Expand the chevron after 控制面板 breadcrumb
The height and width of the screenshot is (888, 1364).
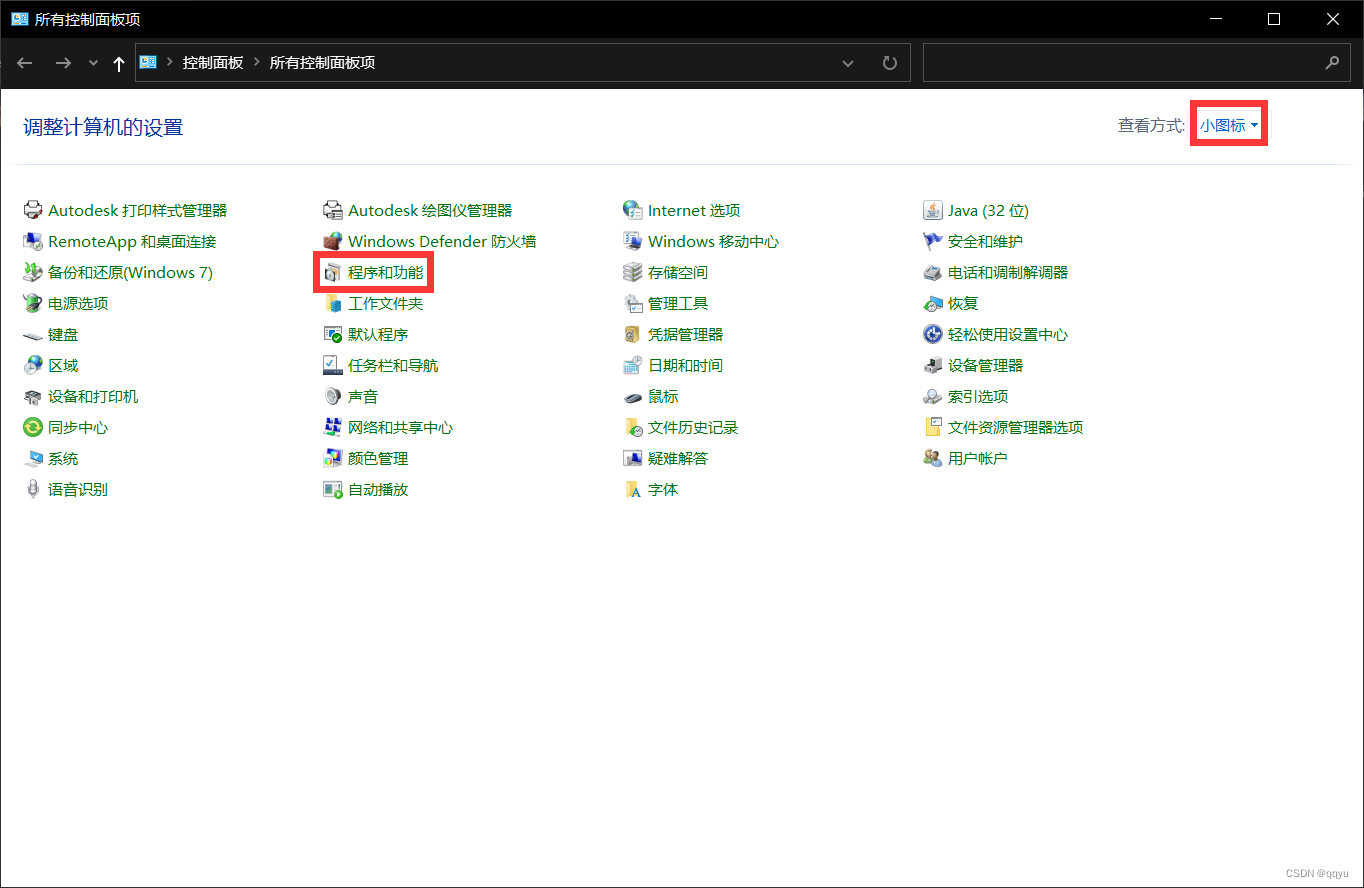coord(257,63)
